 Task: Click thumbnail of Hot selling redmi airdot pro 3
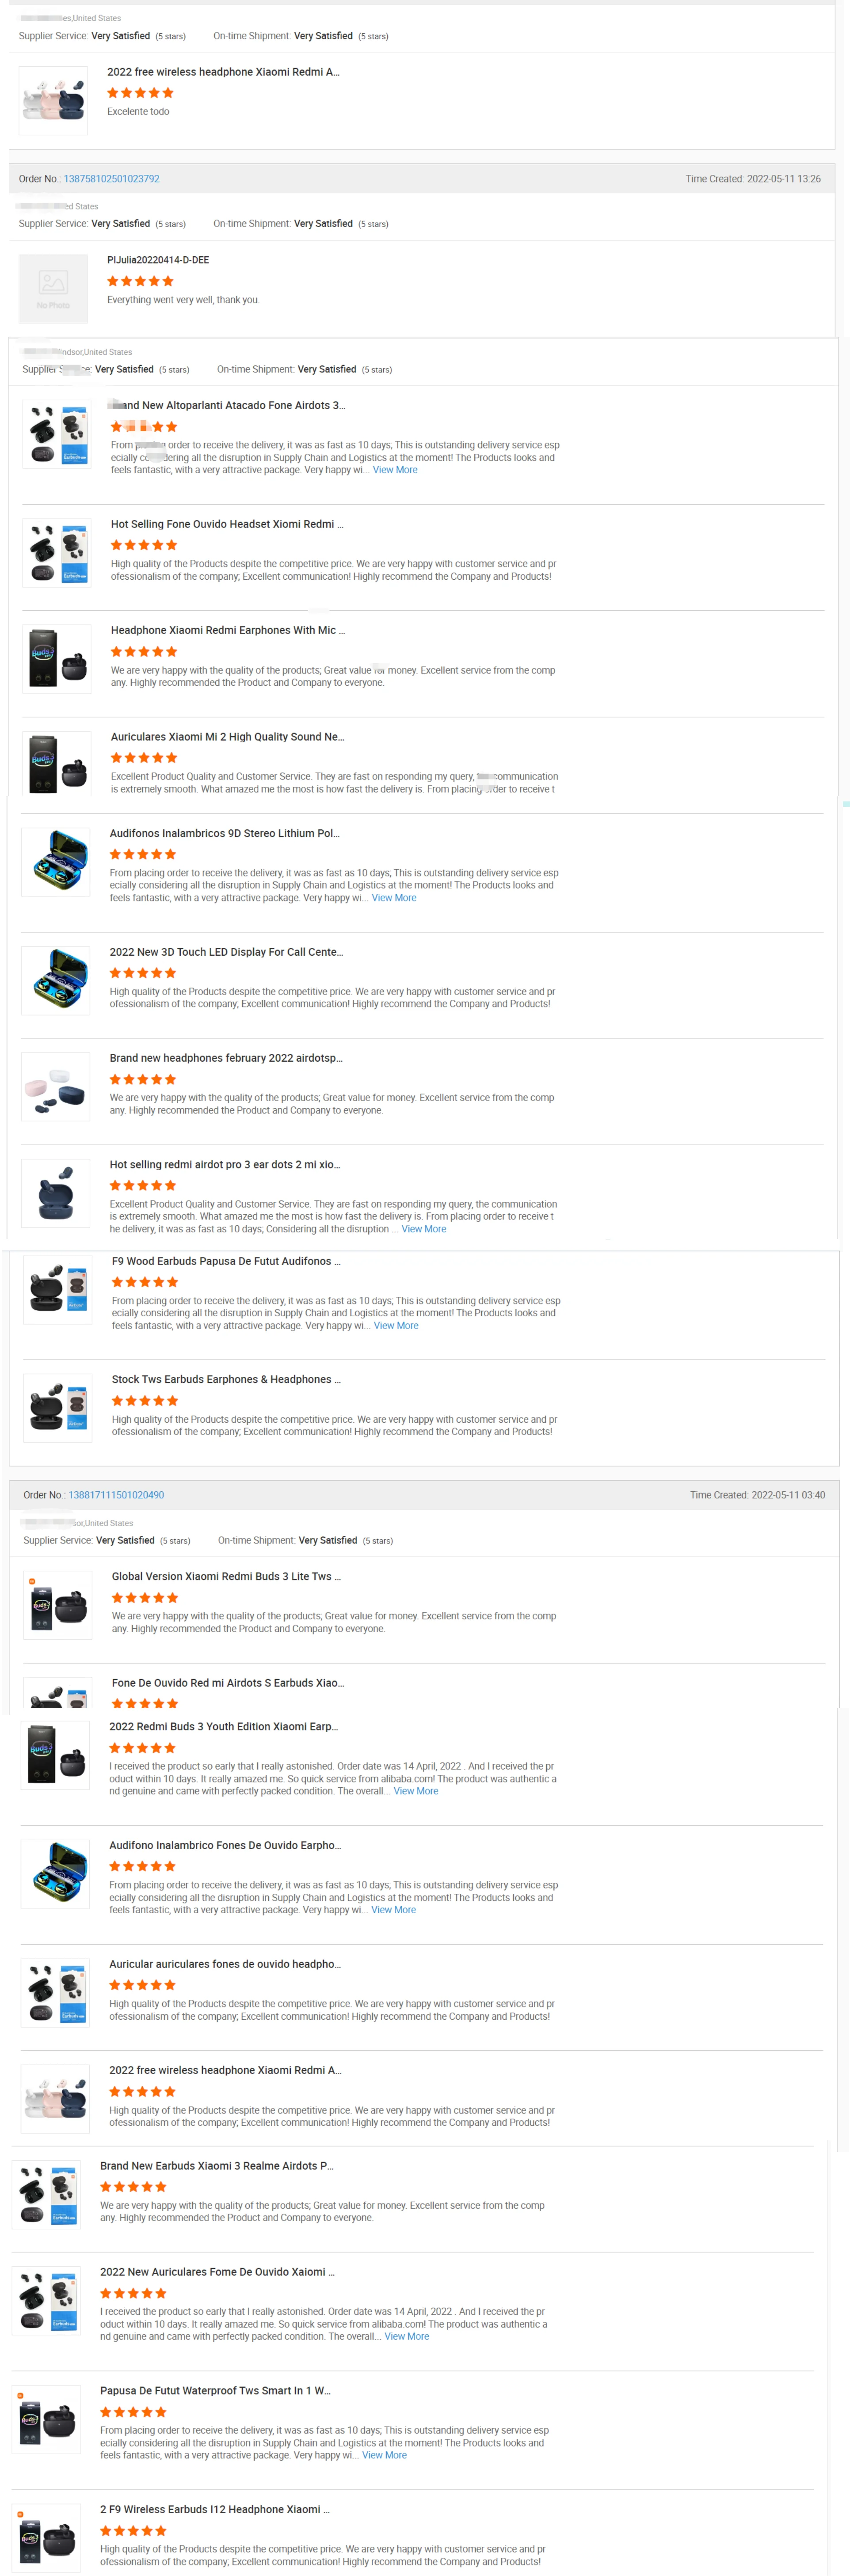pos(56,1193)
